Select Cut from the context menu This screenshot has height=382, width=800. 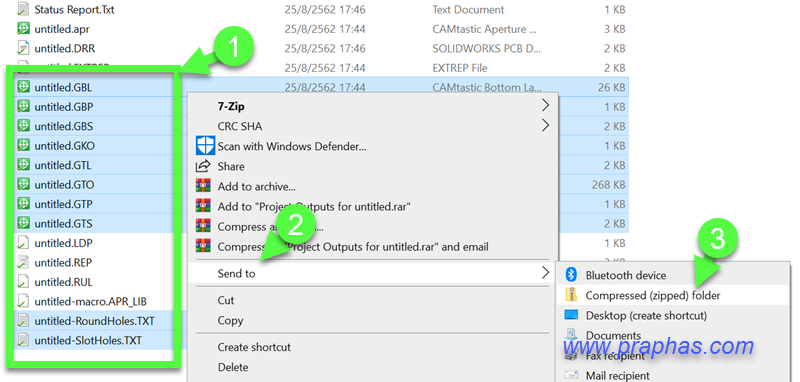373,300
